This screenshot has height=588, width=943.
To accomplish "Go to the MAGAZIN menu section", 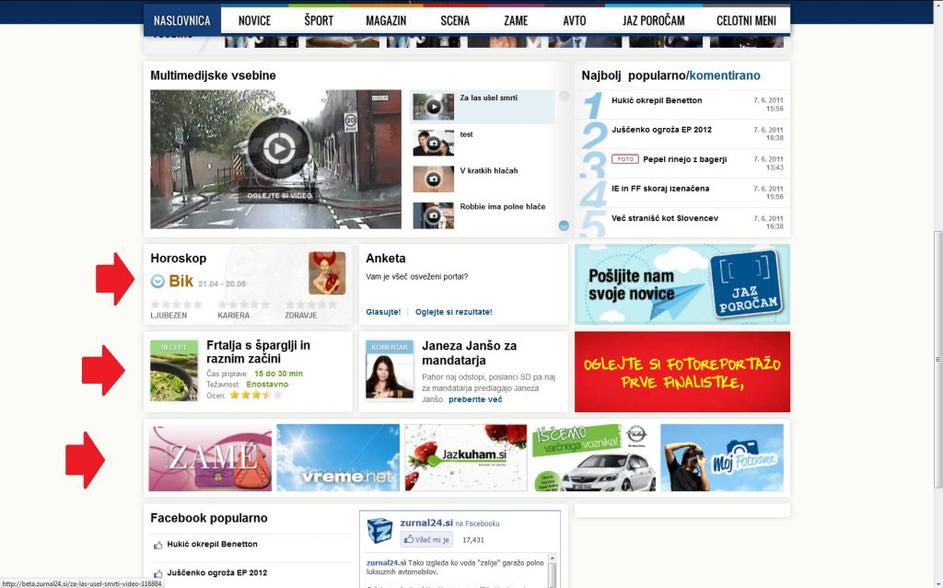I will [x=386, y=20].
